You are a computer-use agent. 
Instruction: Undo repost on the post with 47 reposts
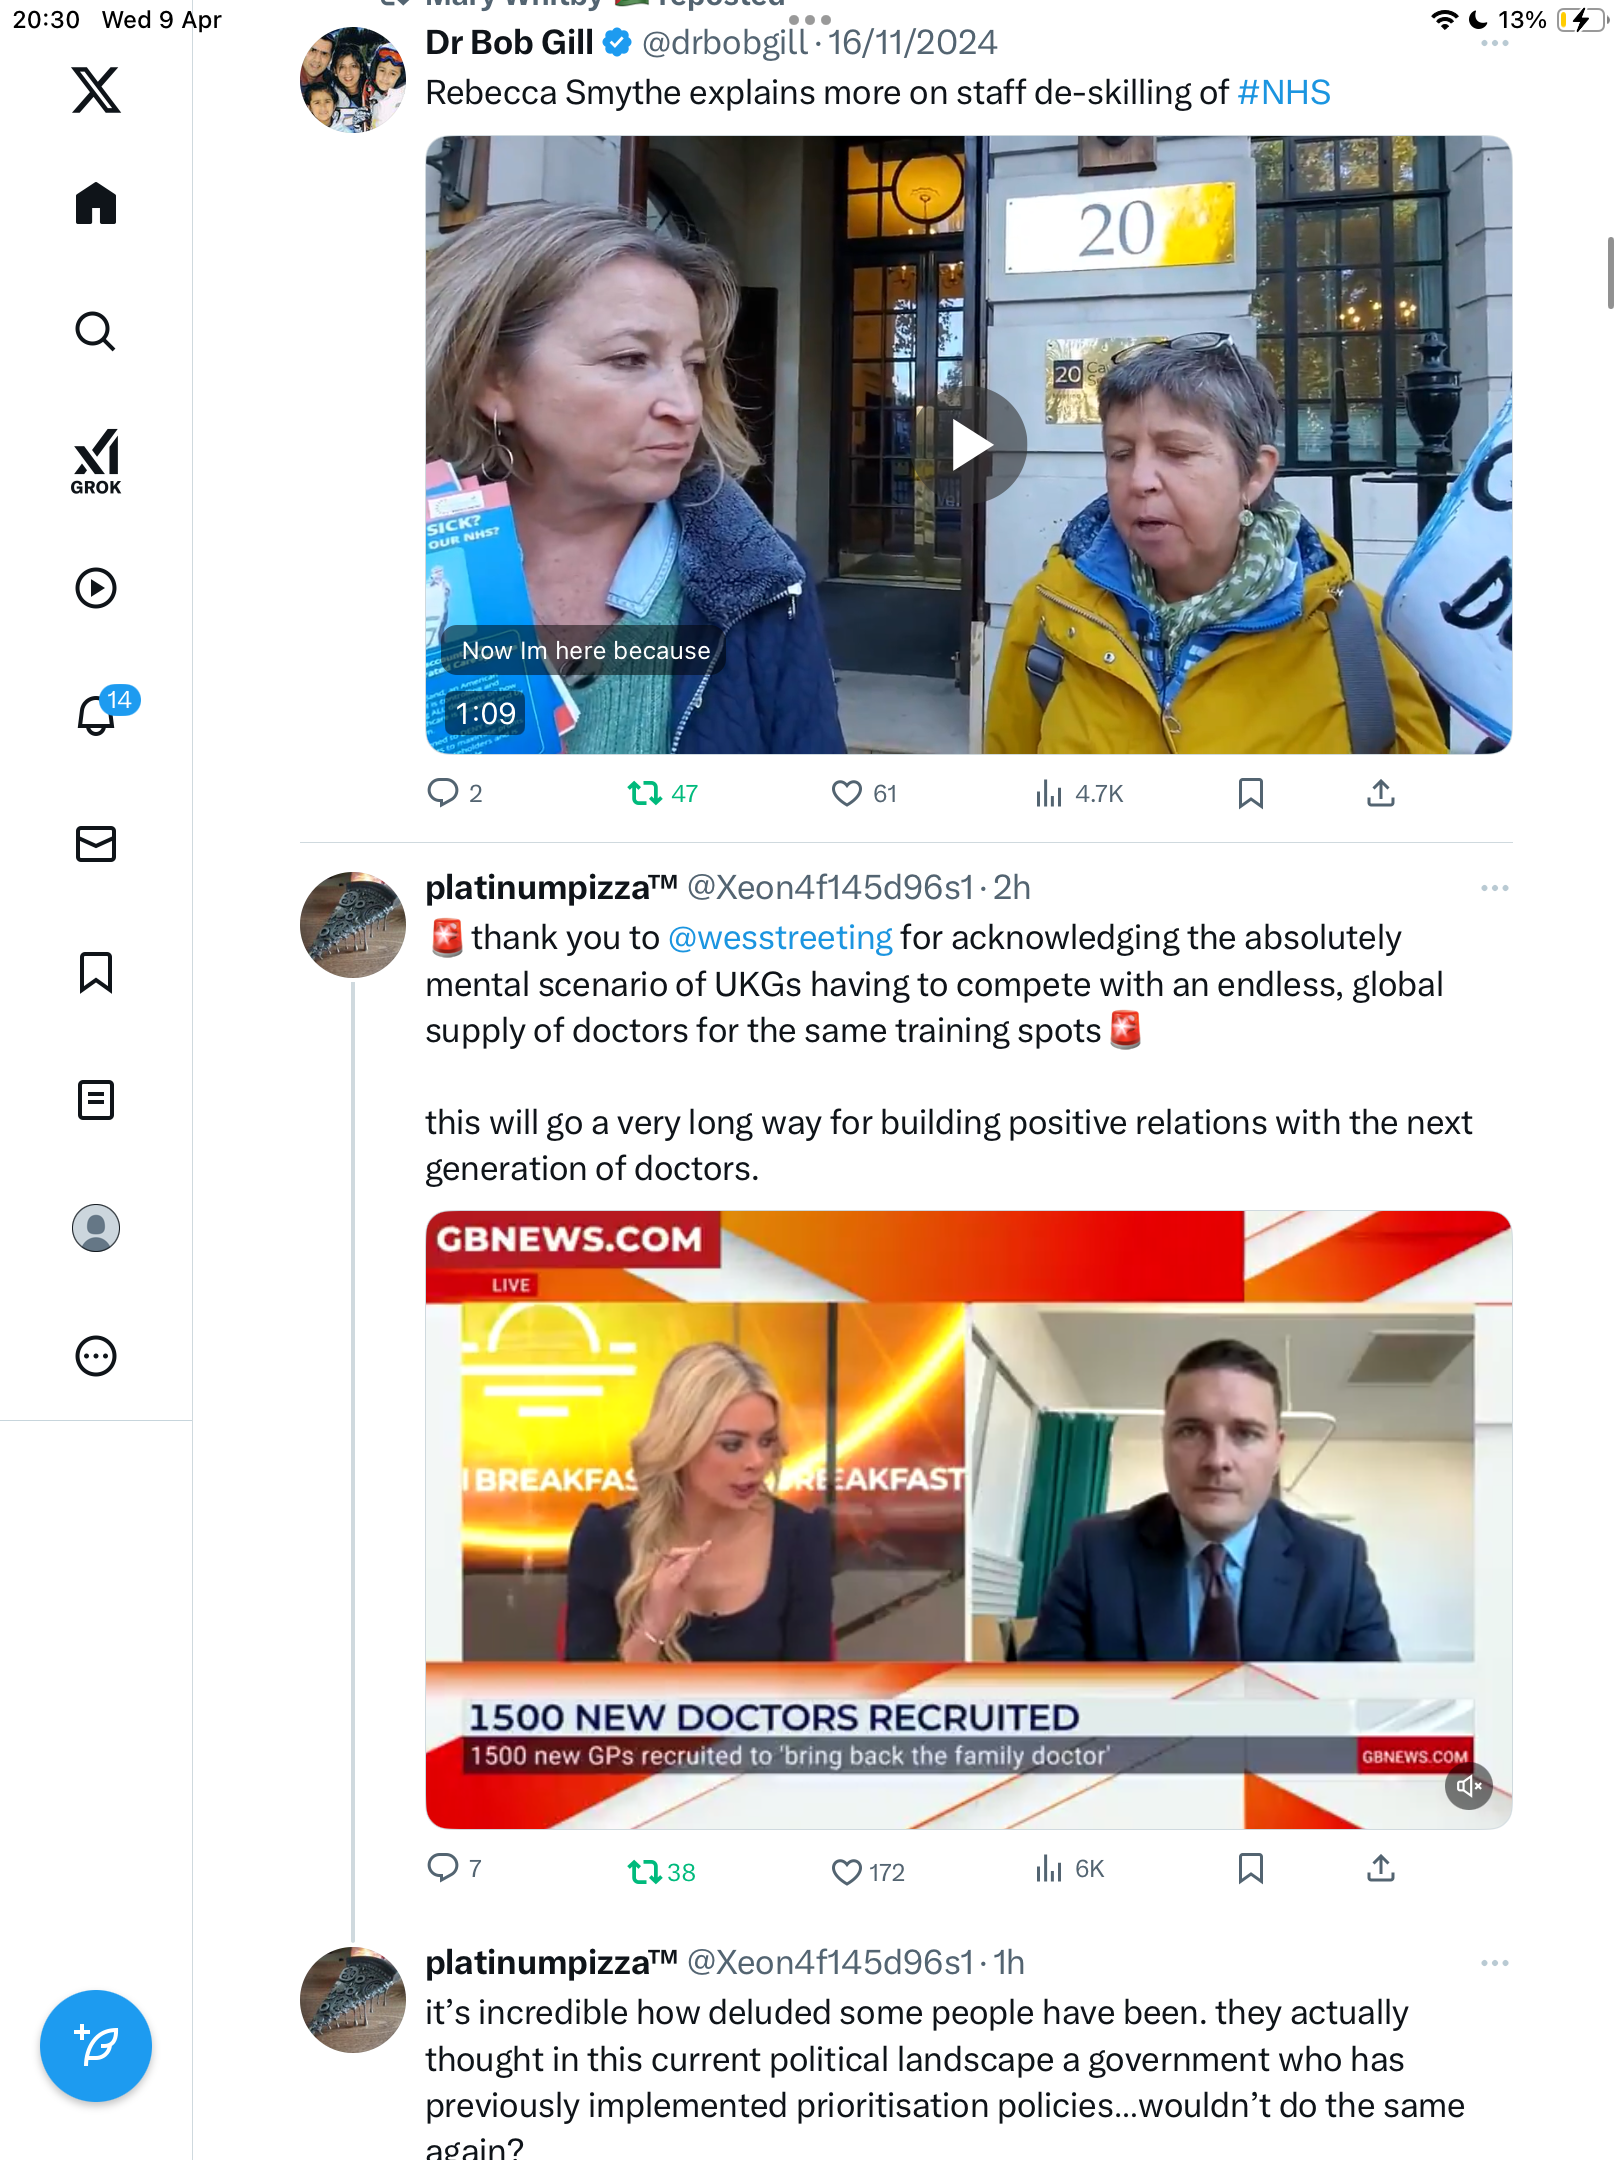pyautogui.click(x=662, y=793)
